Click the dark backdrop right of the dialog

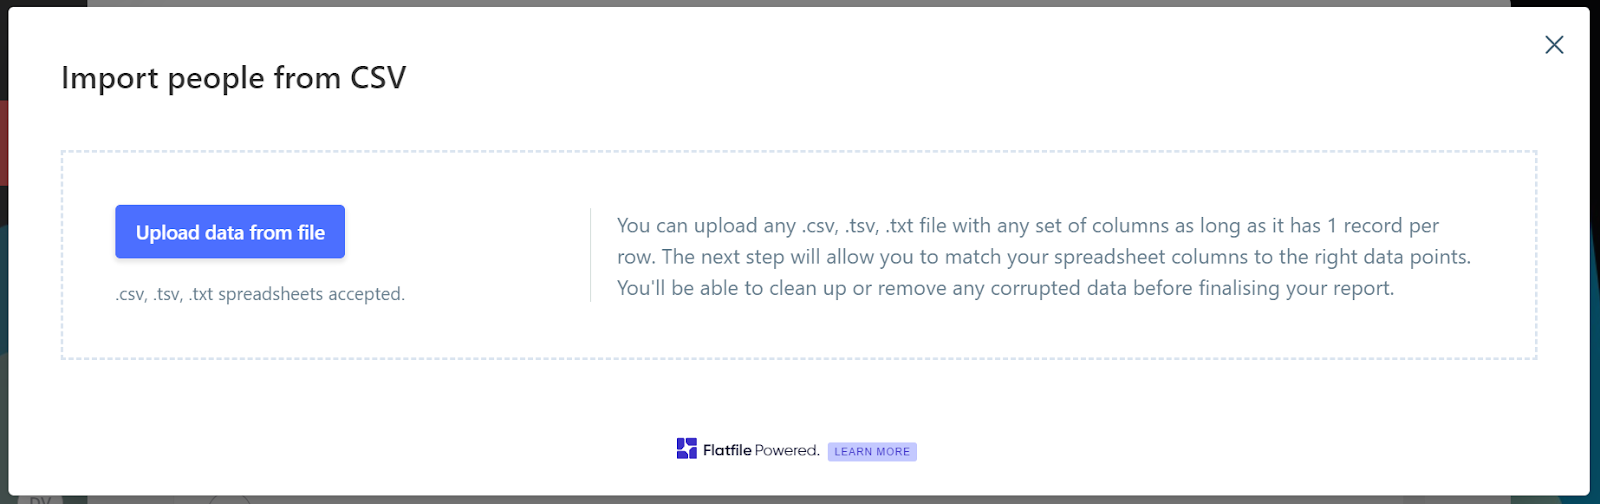pyautogui.click(x=1595, y=250)
